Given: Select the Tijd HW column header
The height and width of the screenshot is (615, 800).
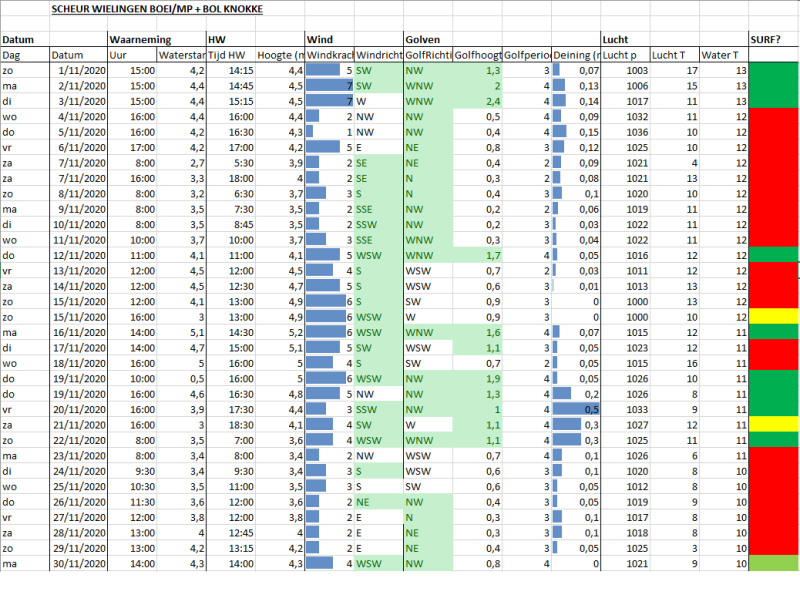Looking at the screenshot, I should pyautogui.click(x=231, y=55).
